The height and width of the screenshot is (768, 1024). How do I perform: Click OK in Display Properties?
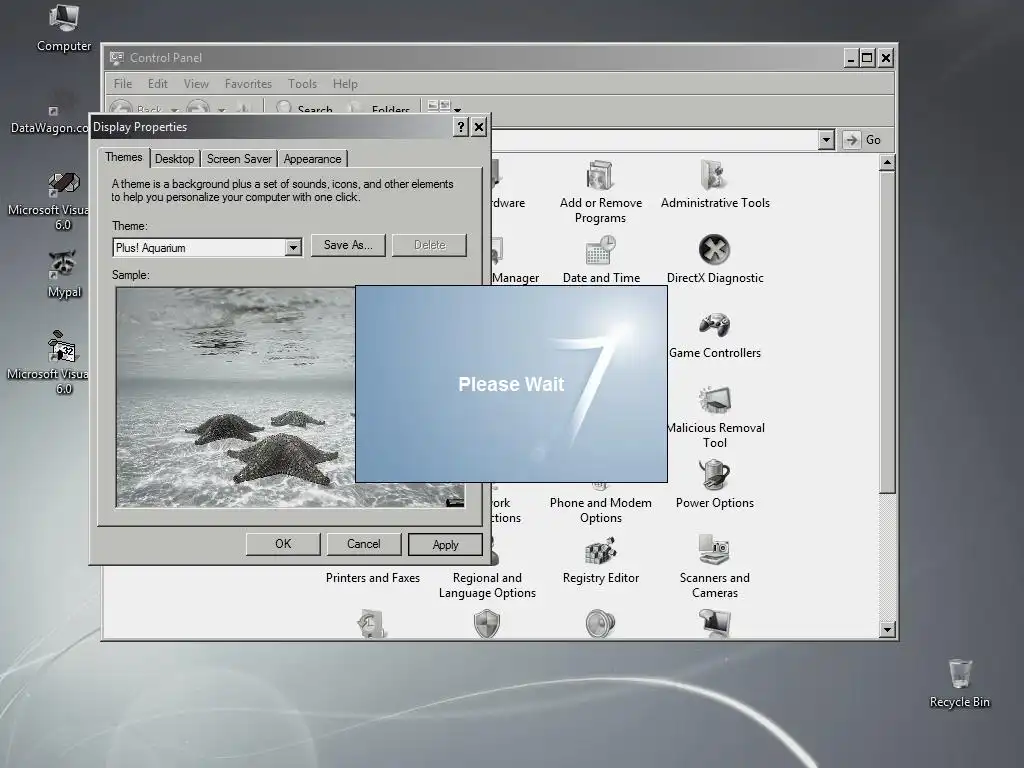click(x=283, y=544)
